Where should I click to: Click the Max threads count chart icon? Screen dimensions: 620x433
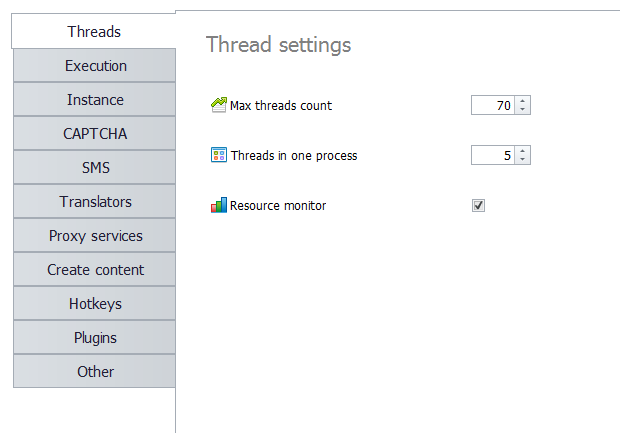pos(219,105)
